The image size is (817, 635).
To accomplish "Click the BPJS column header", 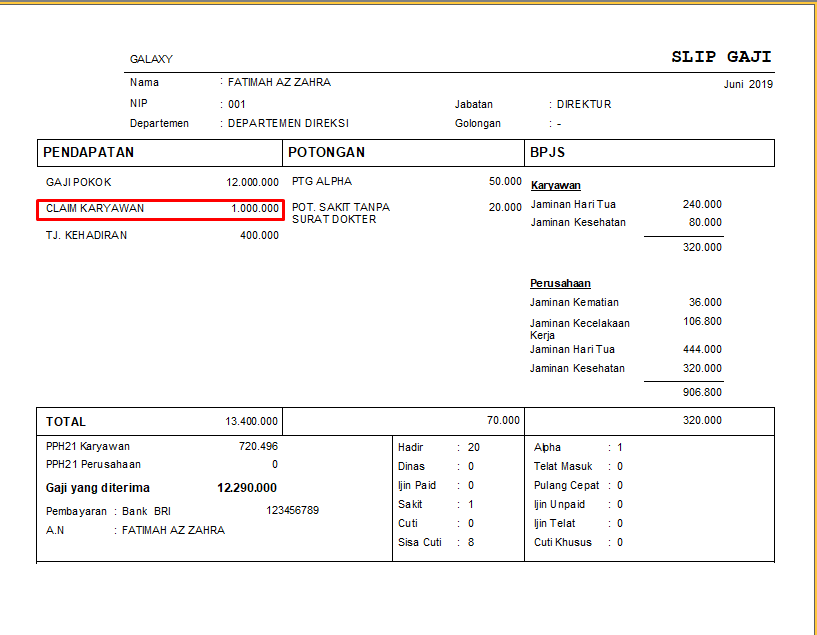I will (x=549, y=153).
